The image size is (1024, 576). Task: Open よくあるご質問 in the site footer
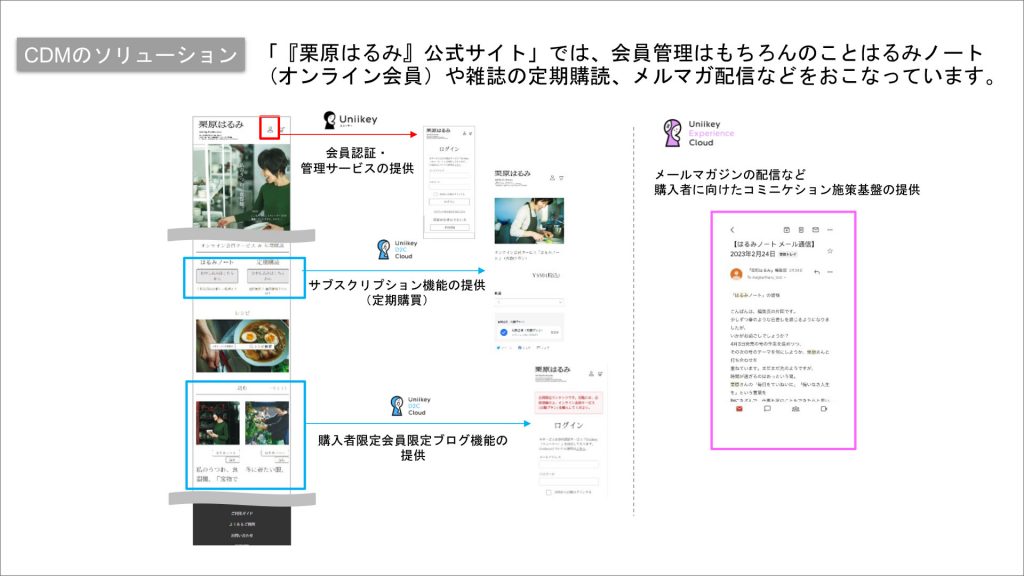pyautogui.click(x=242, y=524)
